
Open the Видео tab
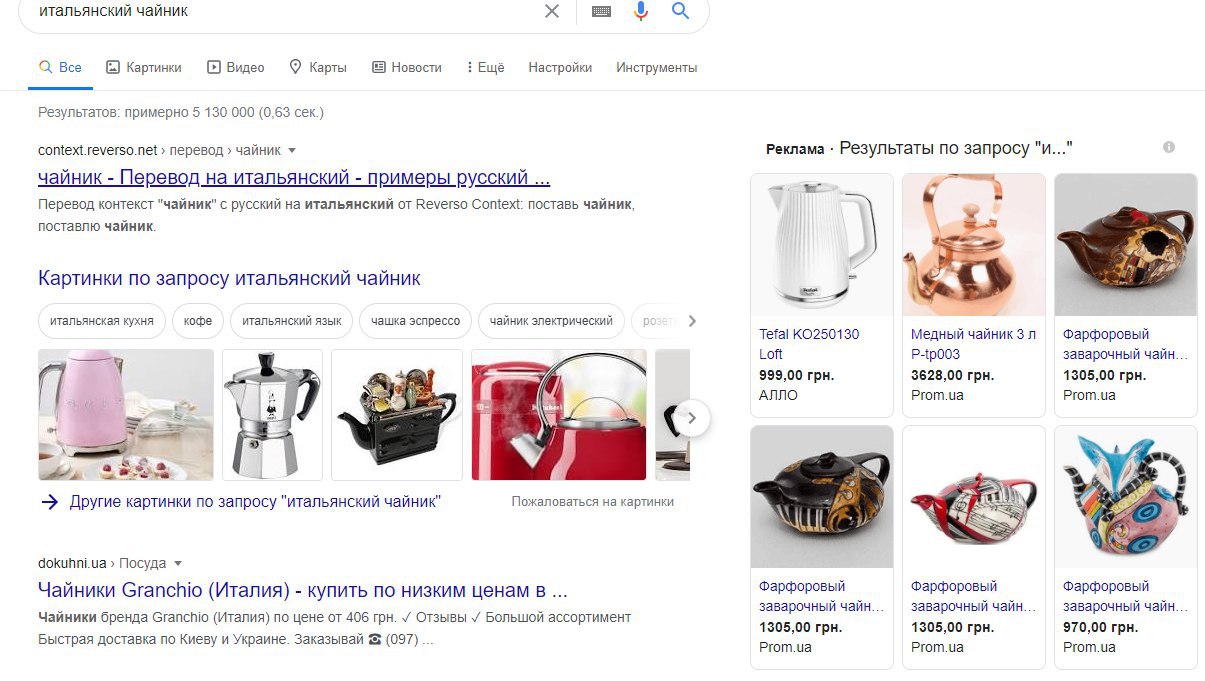pos(236,67)
